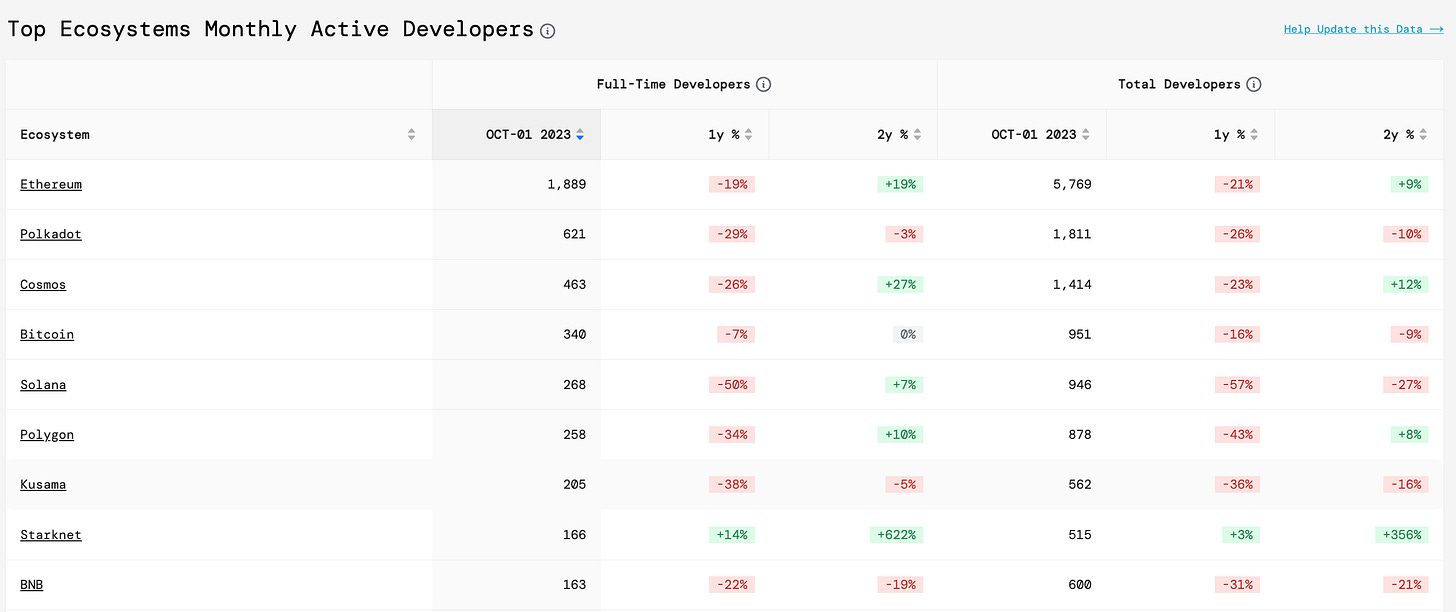Click Kusama total developers 562
The height and width of the screenshot is (612, 1456).
click(1079, 485)
